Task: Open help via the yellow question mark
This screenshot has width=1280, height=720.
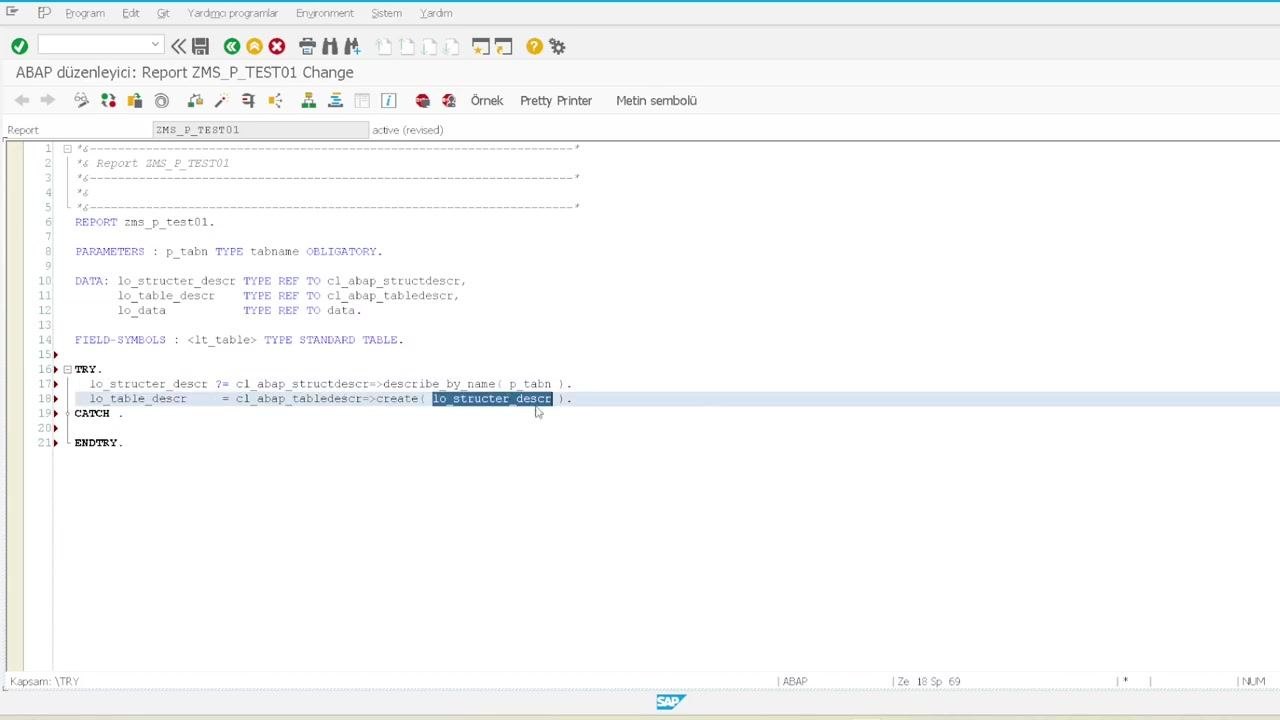Action: pos(534,46)
